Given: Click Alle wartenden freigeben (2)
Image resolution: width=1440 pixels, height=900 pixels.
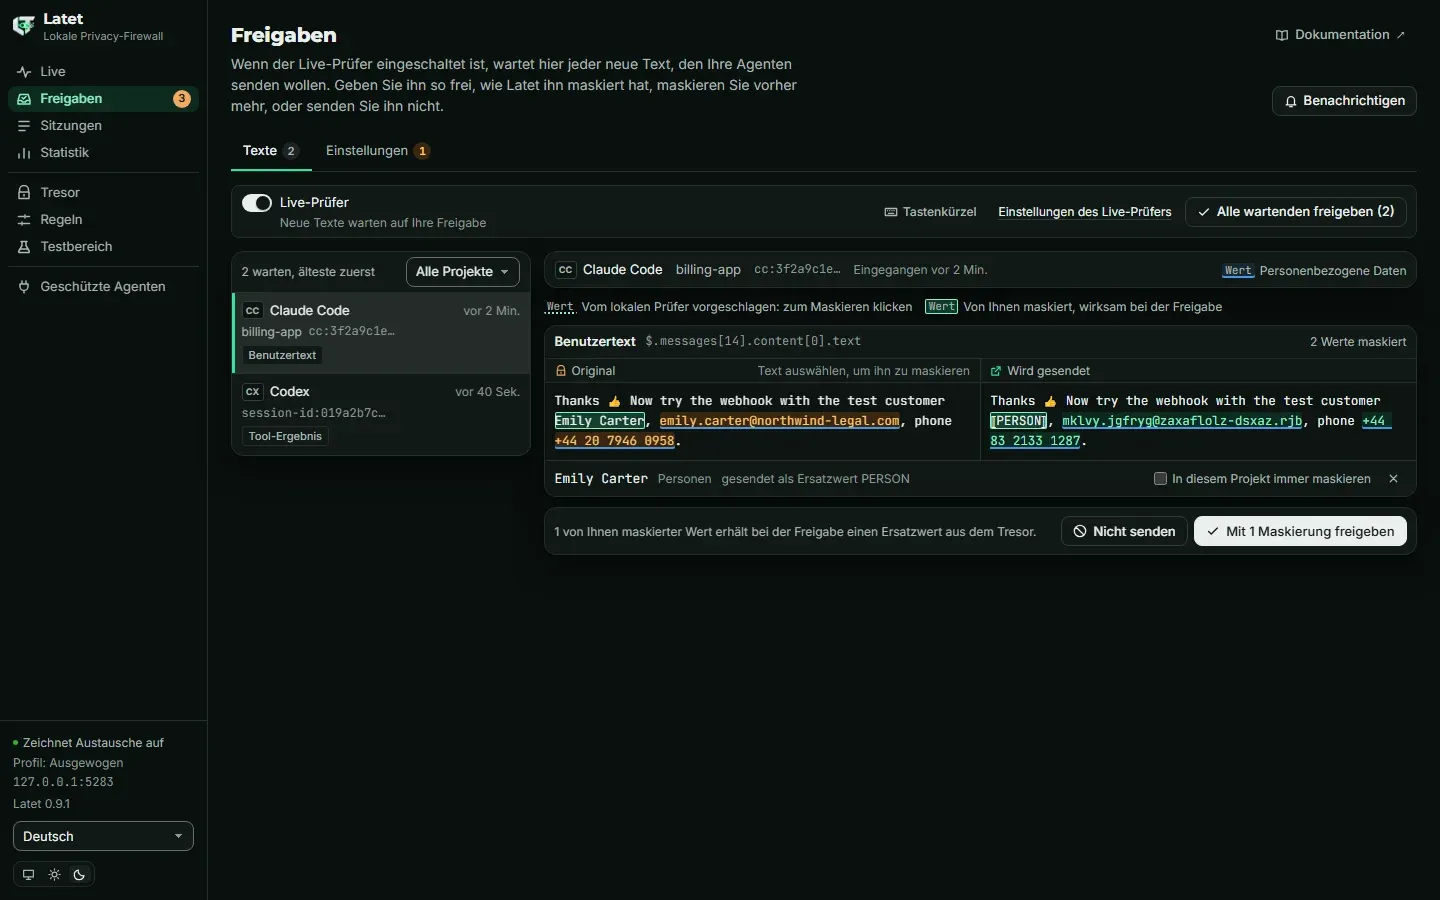Looking at the screenshot, I should coord(1296,212).
